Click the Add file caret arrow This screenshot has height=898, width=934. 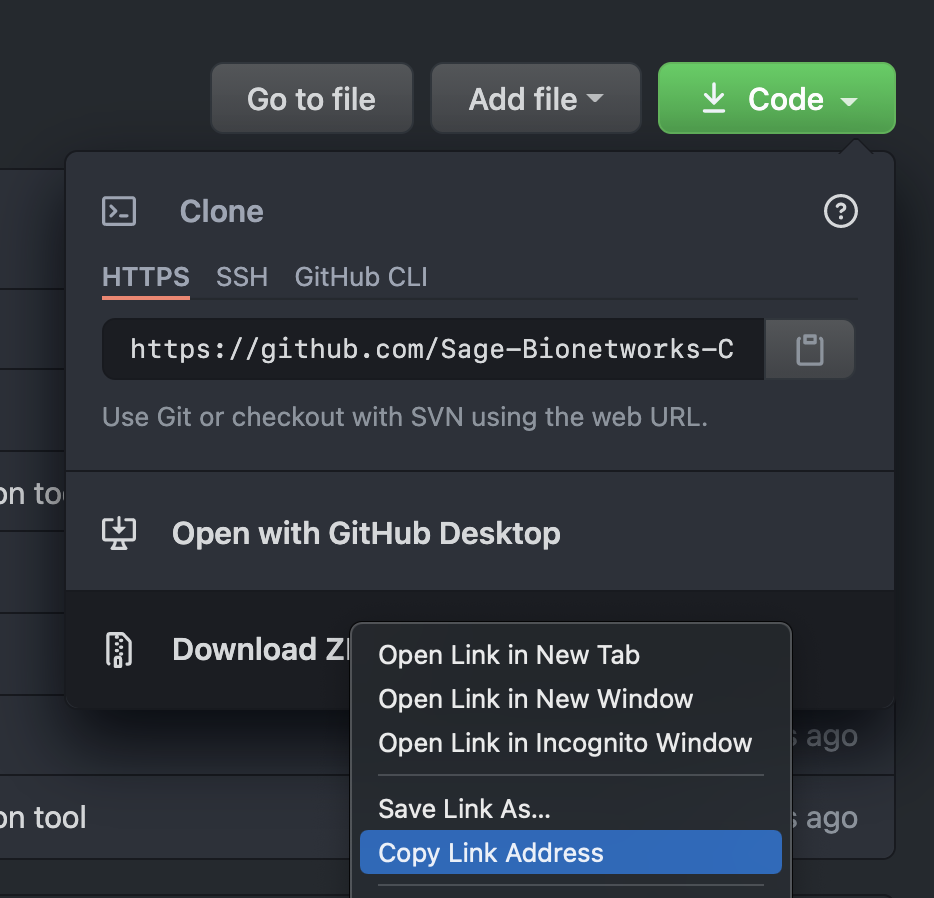pyautogui.click(x=595, y=98)
